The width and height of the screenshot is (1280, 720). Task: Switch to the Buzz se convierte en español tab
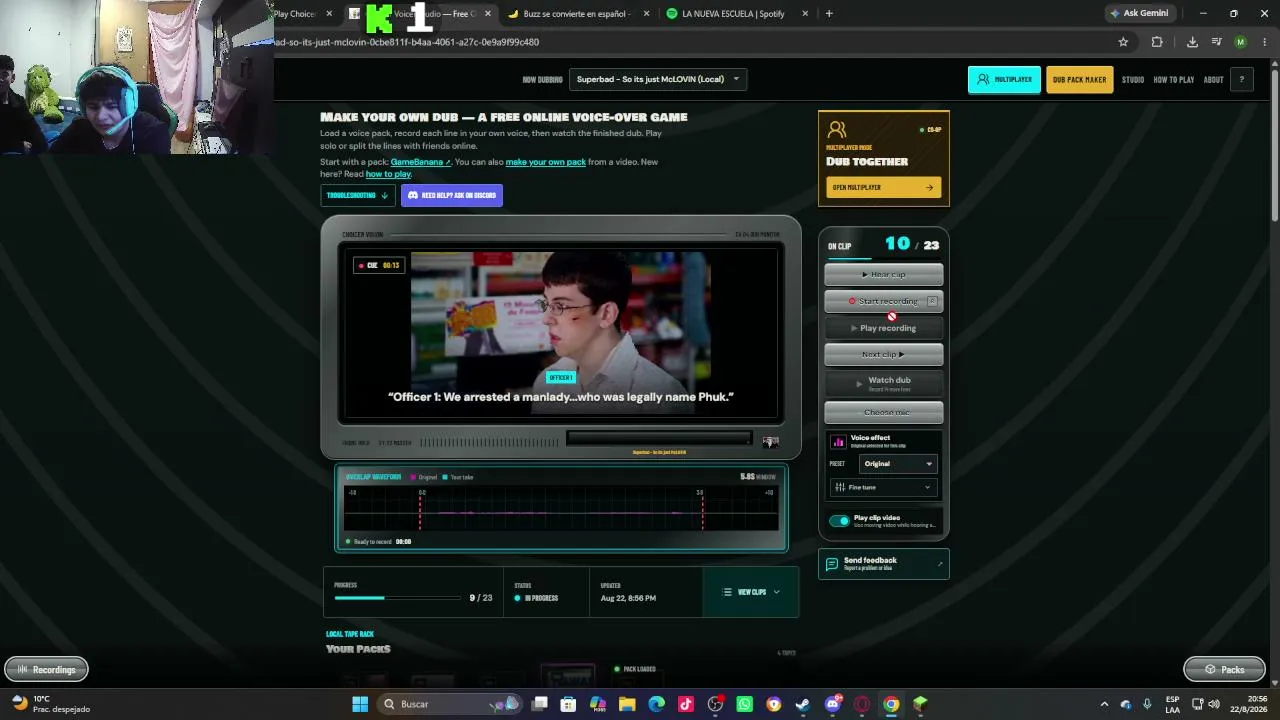pos(580,14)
